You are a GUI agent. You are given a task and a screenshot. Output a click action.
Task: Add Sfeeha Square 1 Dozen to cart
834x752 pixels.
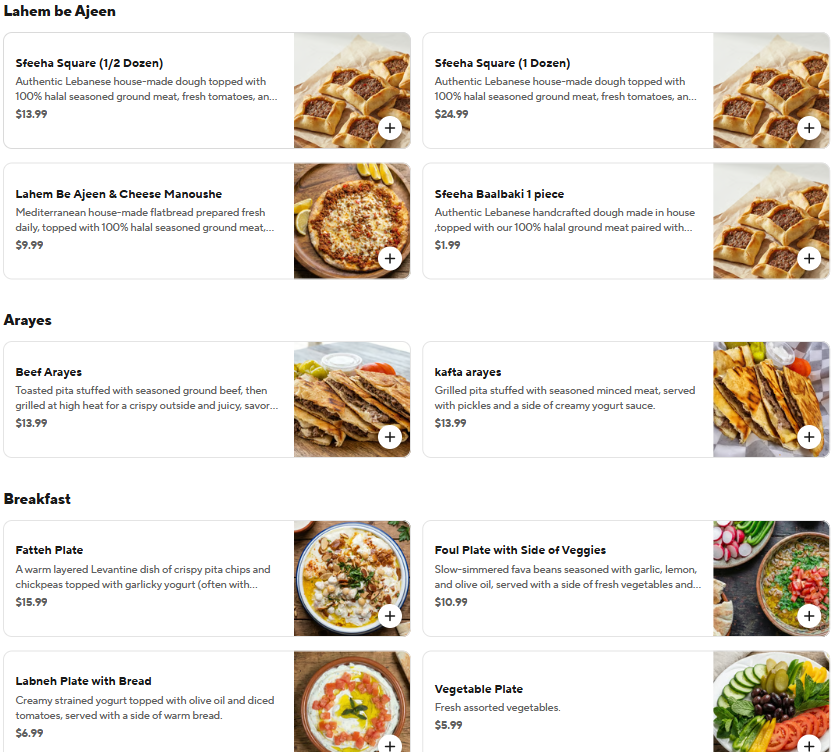click(x=809, y=128)
